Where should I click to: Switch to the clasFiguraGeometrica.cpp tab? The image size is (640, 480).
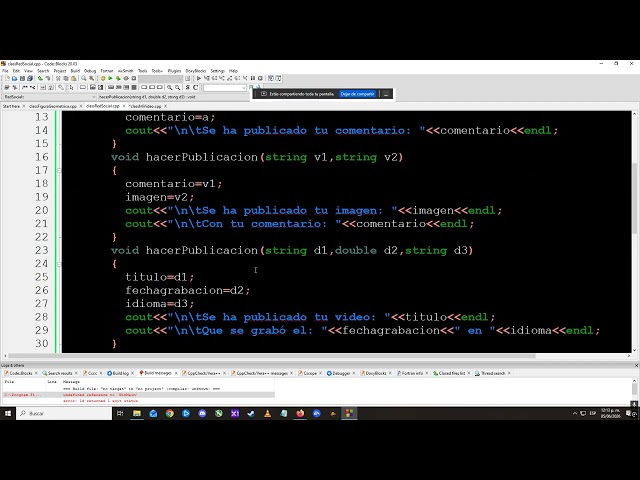point(53,106)
